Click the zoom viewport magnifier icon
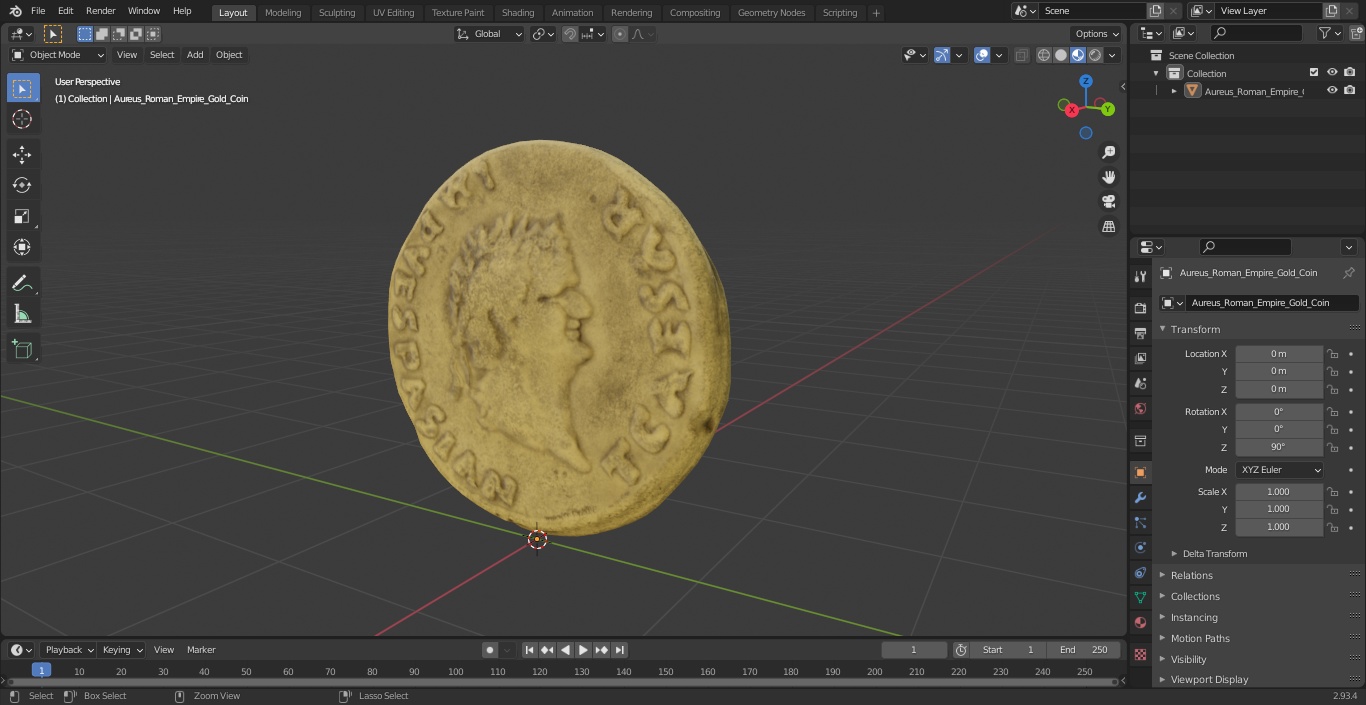1366x705 pixels. (x=1108, y=152)
